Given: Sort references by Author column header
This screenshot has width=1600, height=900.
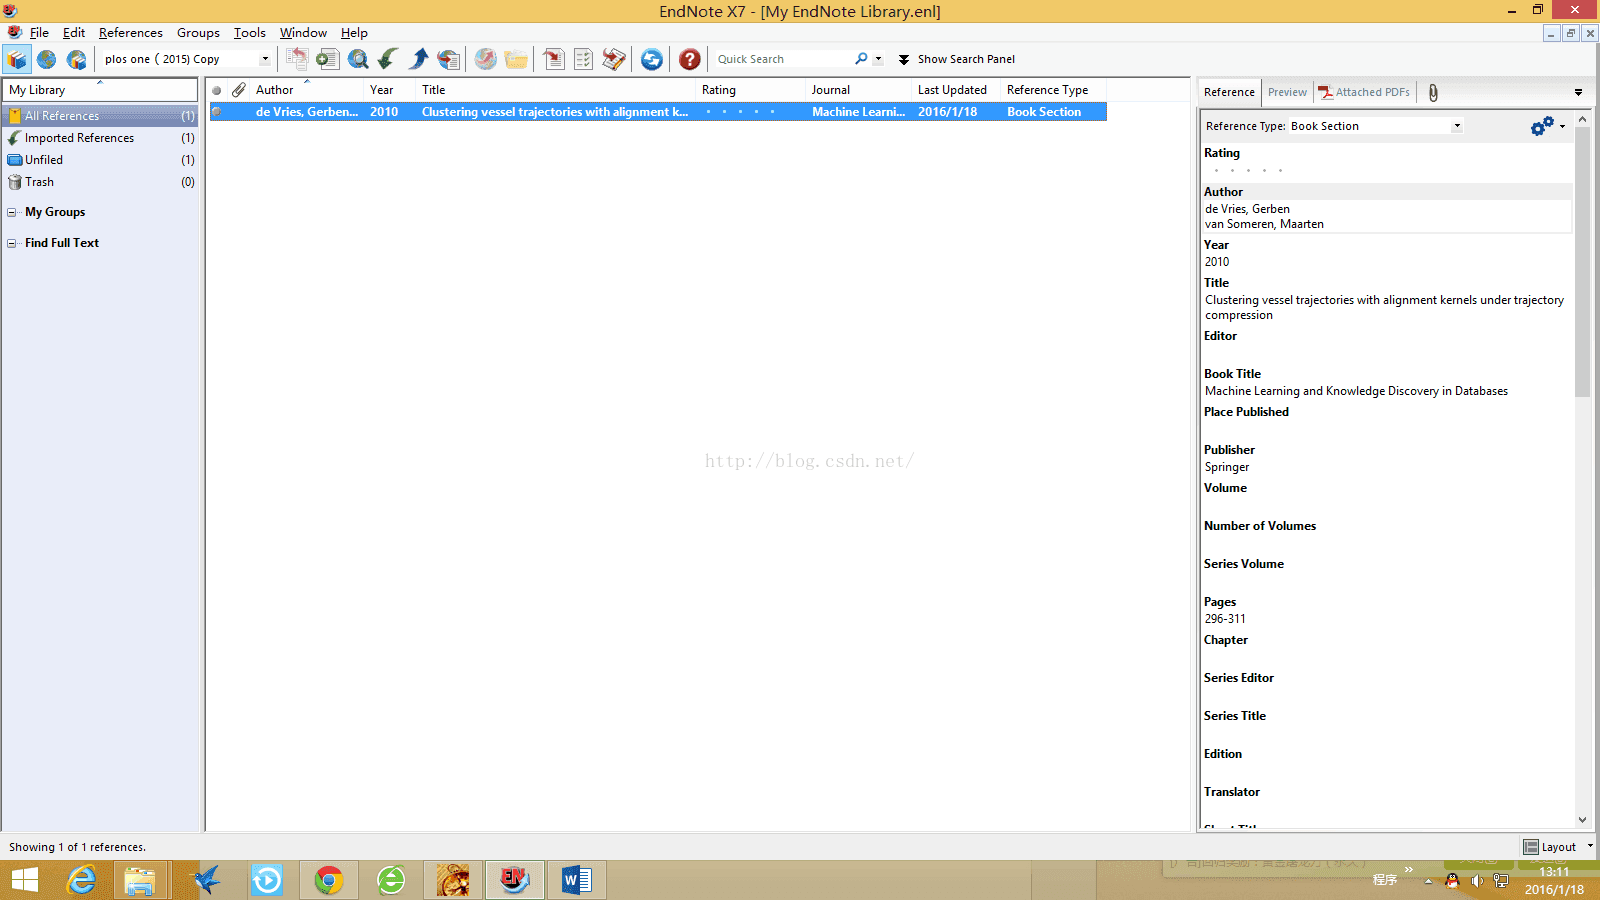Looking at the screenshot, I should coord(306,90).
